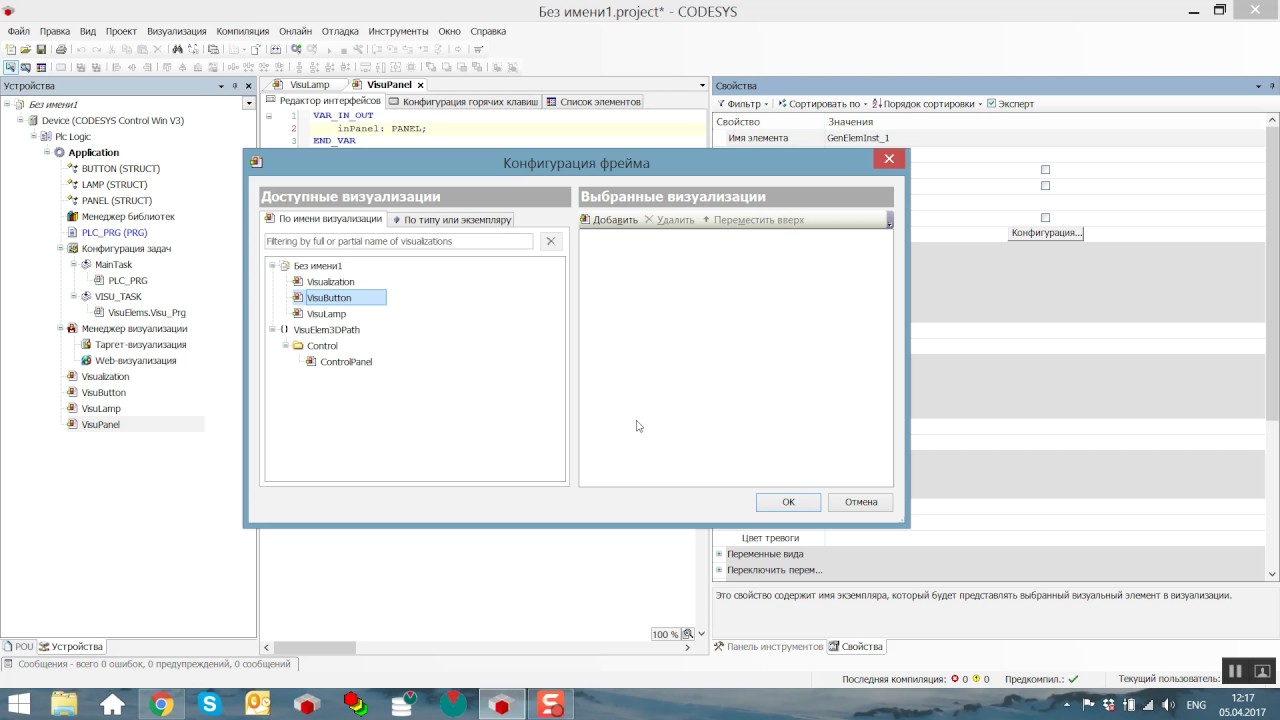Click Добавить to add visualization
Screen dimensions: 1280x720
click(x=609, y=220)
